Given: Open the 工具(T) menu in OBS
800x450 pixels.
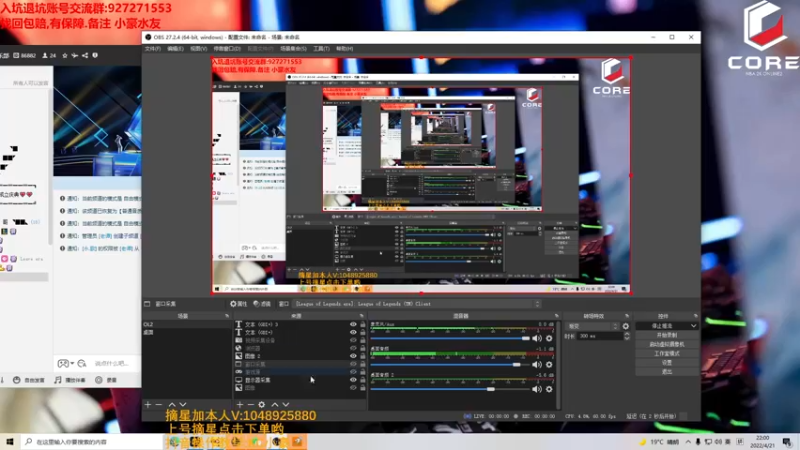Looking at the screenshot, I should pos(321,48).
